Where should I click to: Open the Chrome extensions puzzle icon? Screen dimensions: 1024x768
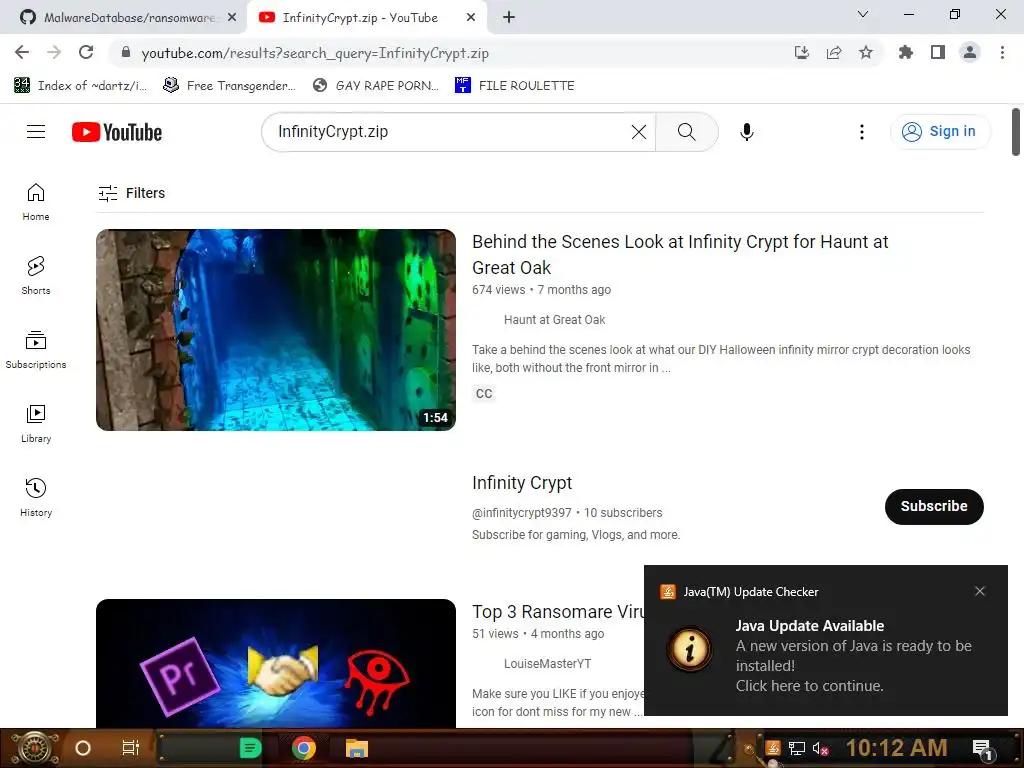click(x=906, y=52)
